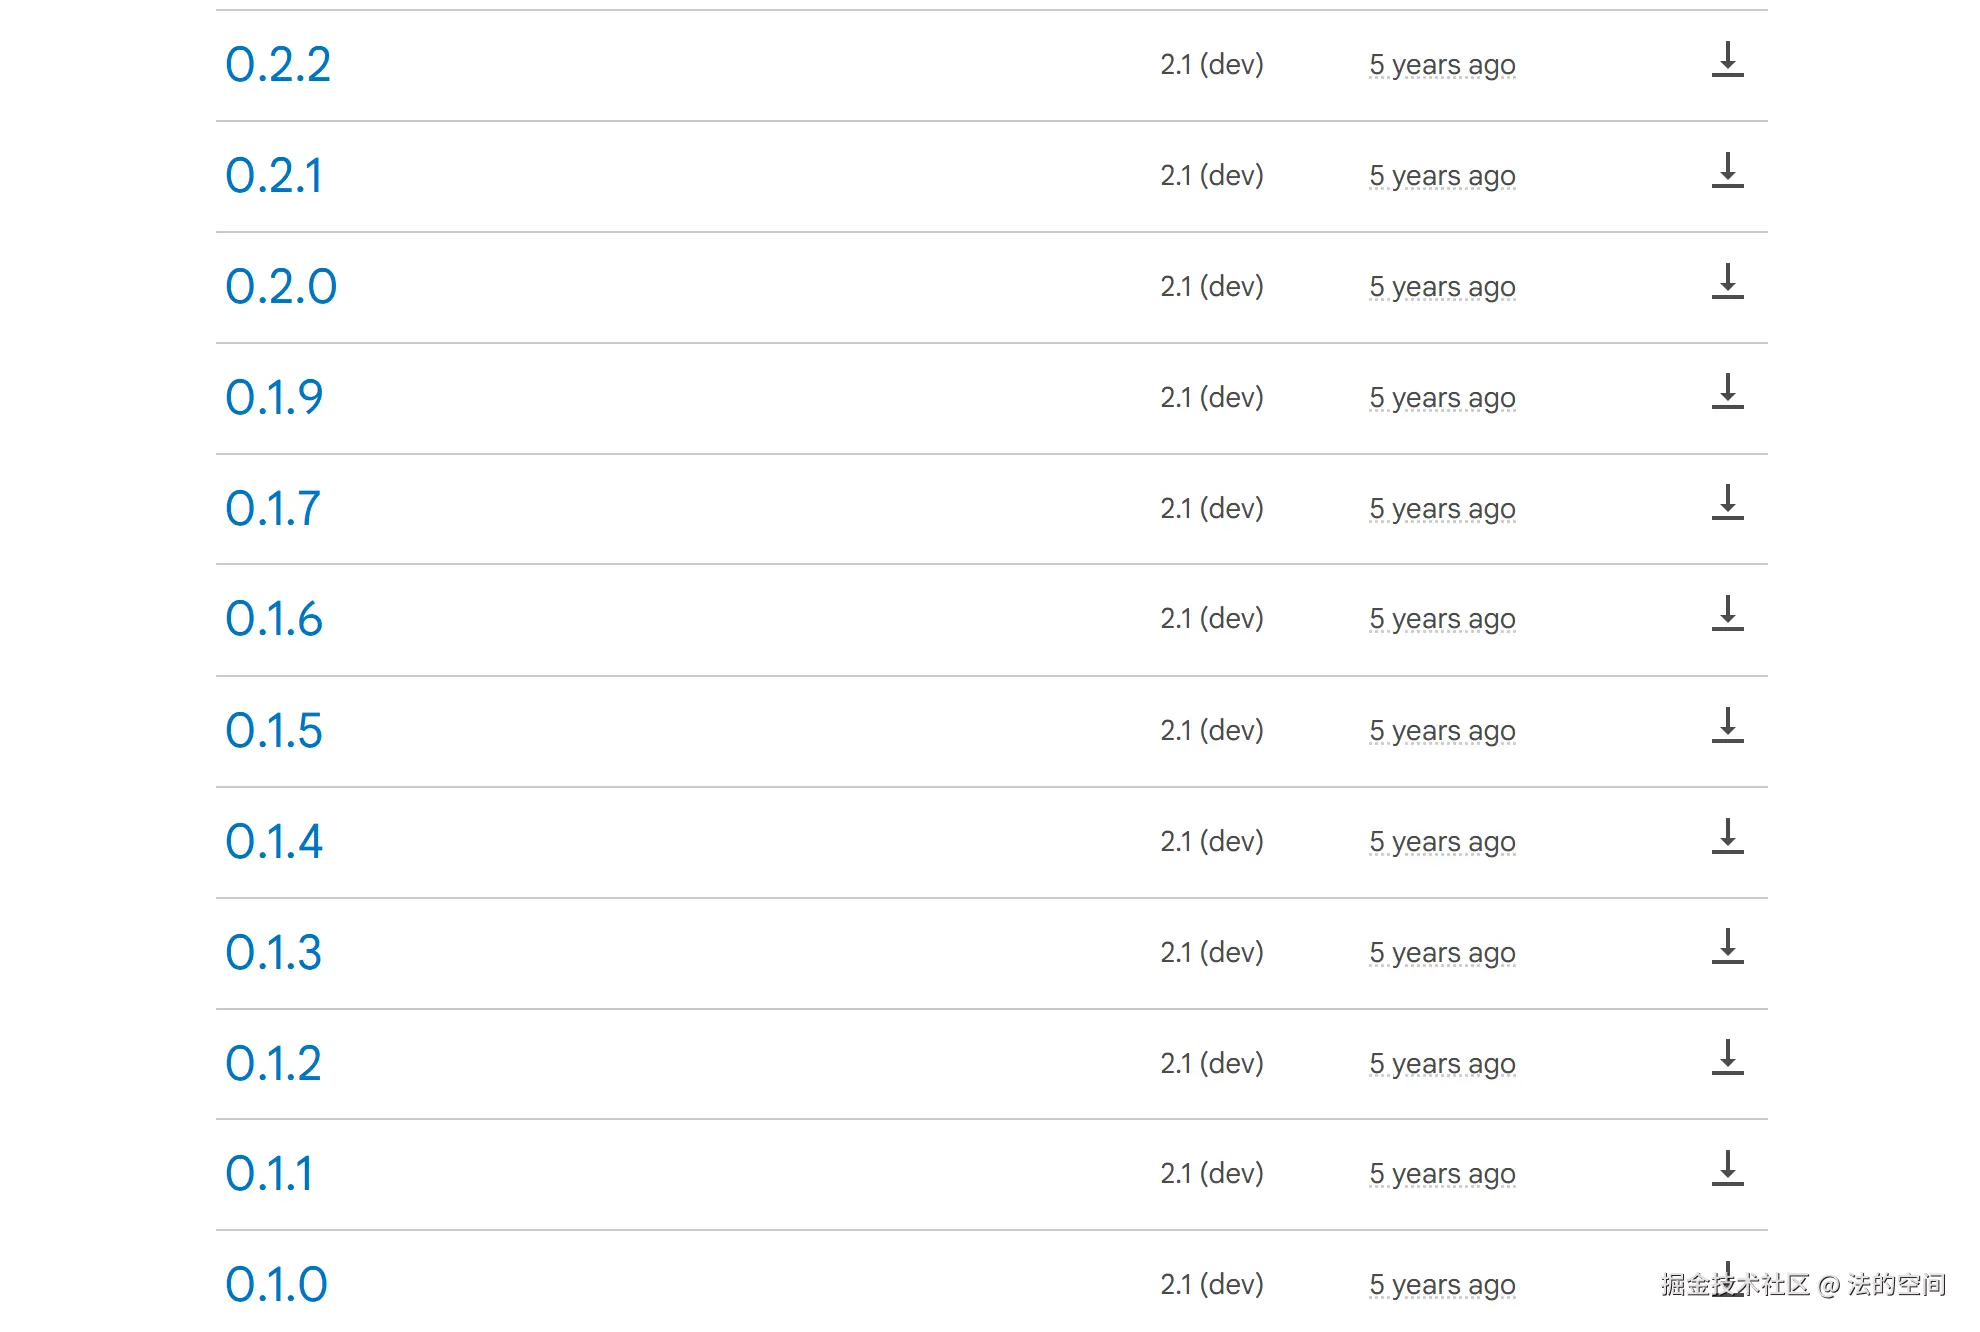Download version 0.1.2 archive
Screen dimensions: 1980x1332
(x=1727, y=1058)
